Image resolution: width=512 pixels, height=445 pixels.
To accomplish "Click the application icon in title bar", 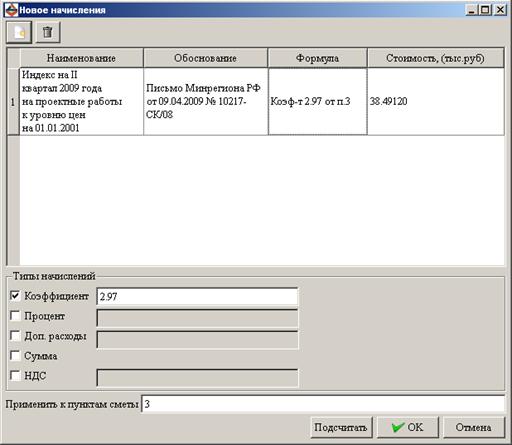I will pyautogui.click(x=11, y=10).
